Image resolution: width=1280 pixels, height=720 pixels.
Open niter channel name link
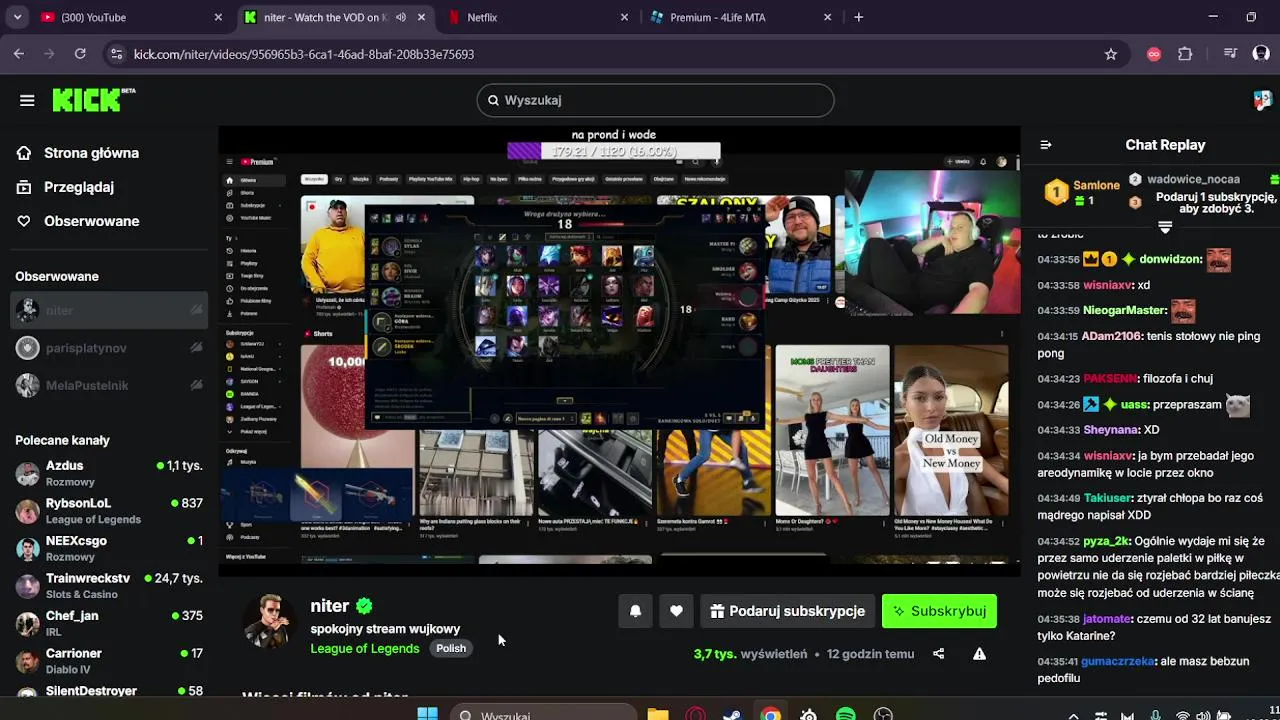[330, 606]
